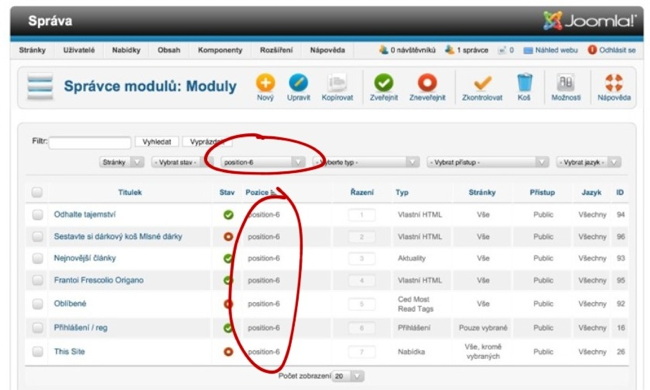Check the box for Frantoi Frescolio Origano
Image resolution: width=650 pixels, height=390 pixels.
tap(38, 281)
